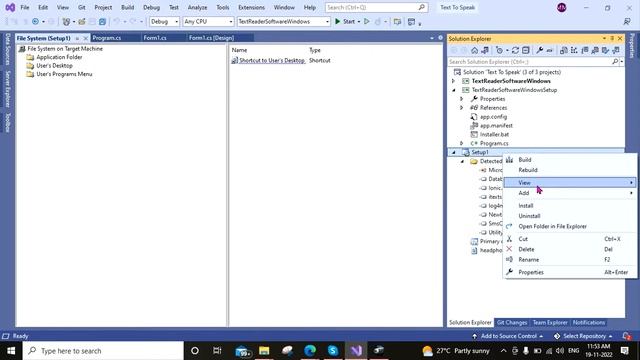
Task: Click the user account avatar
Action: pyautogui.click(x=562, y=7)
